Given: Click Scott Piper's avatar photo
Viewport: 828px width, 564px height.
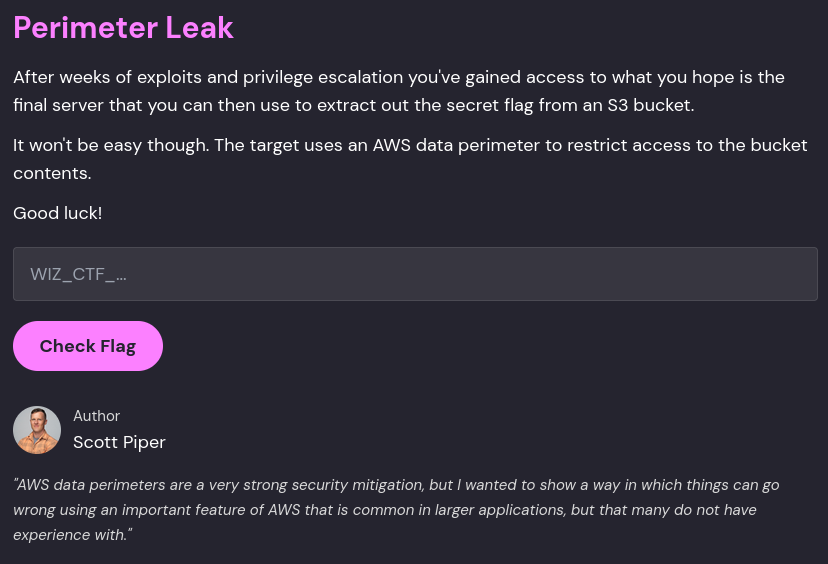Looking at the screenshot, I should tap(37, 430).
